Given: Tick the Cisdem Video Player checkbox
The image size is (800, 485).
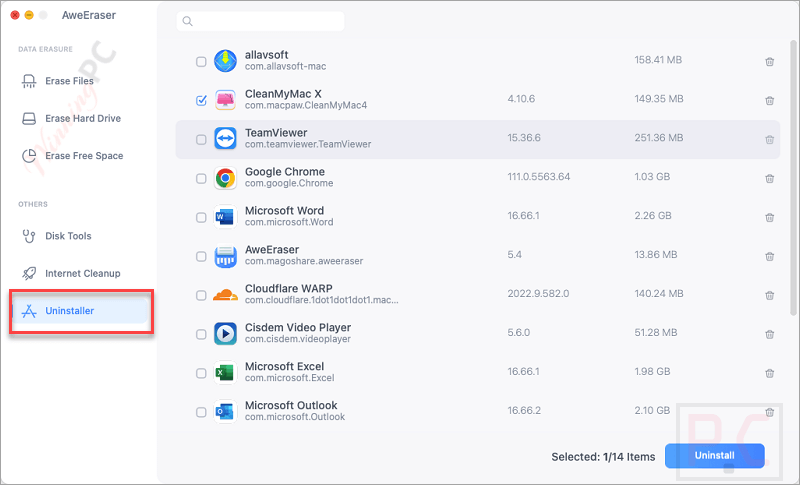Looking at the screenshot, I should point(201,334).
